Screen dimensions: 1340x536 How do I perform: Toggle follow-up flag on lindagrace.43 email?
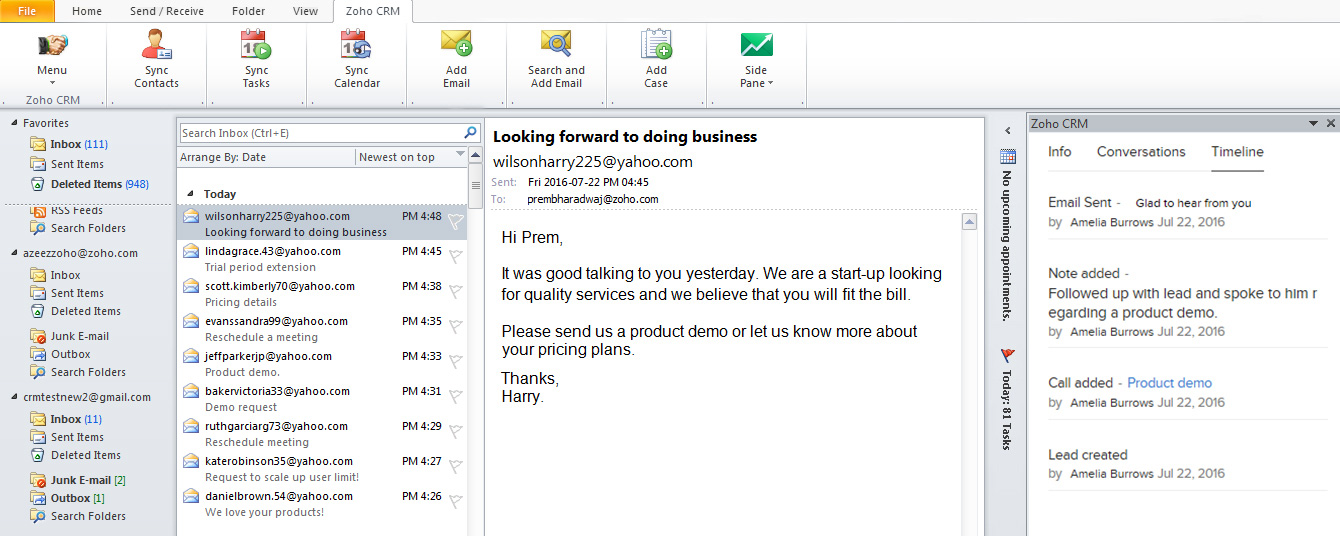(x=455, y=256)
